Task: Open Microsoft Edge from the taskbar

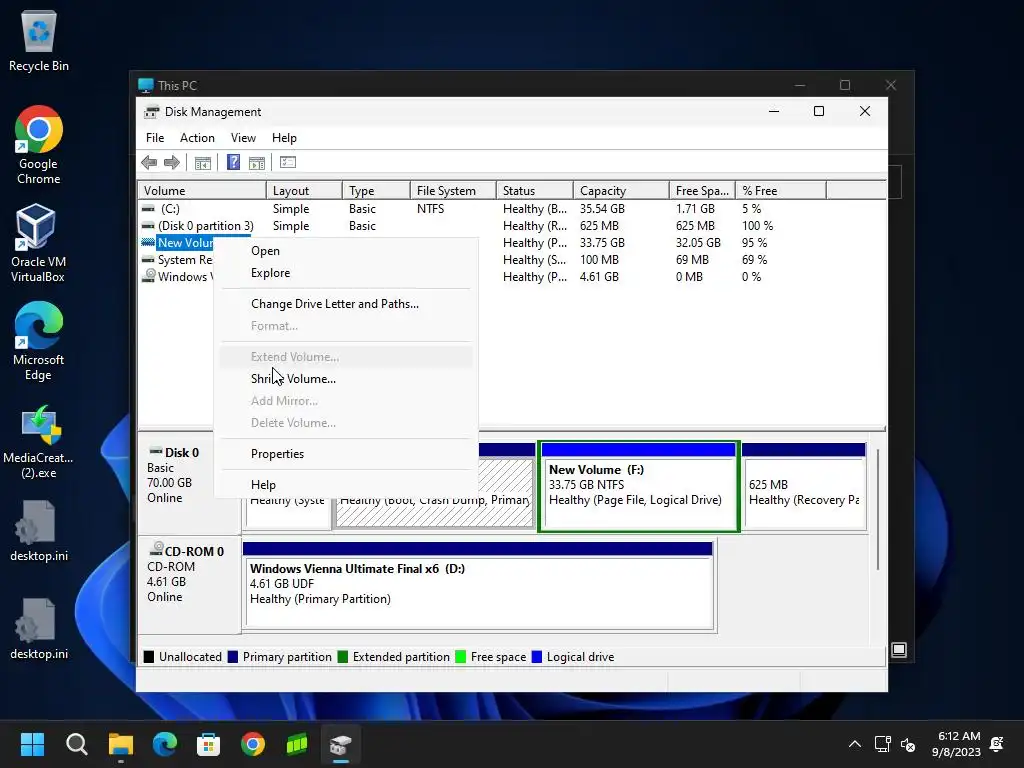Action: [165, 744]
